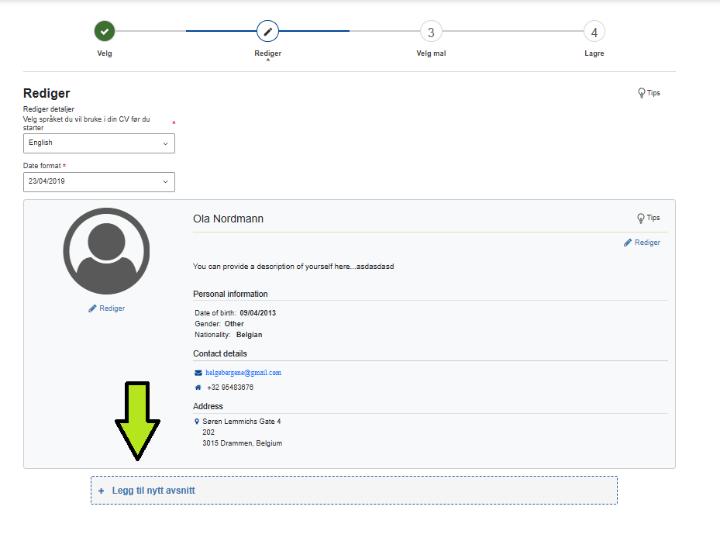This screenshot has height=554, width=720.
Task: Click the address line 202
Action: [x=208, y=432]
